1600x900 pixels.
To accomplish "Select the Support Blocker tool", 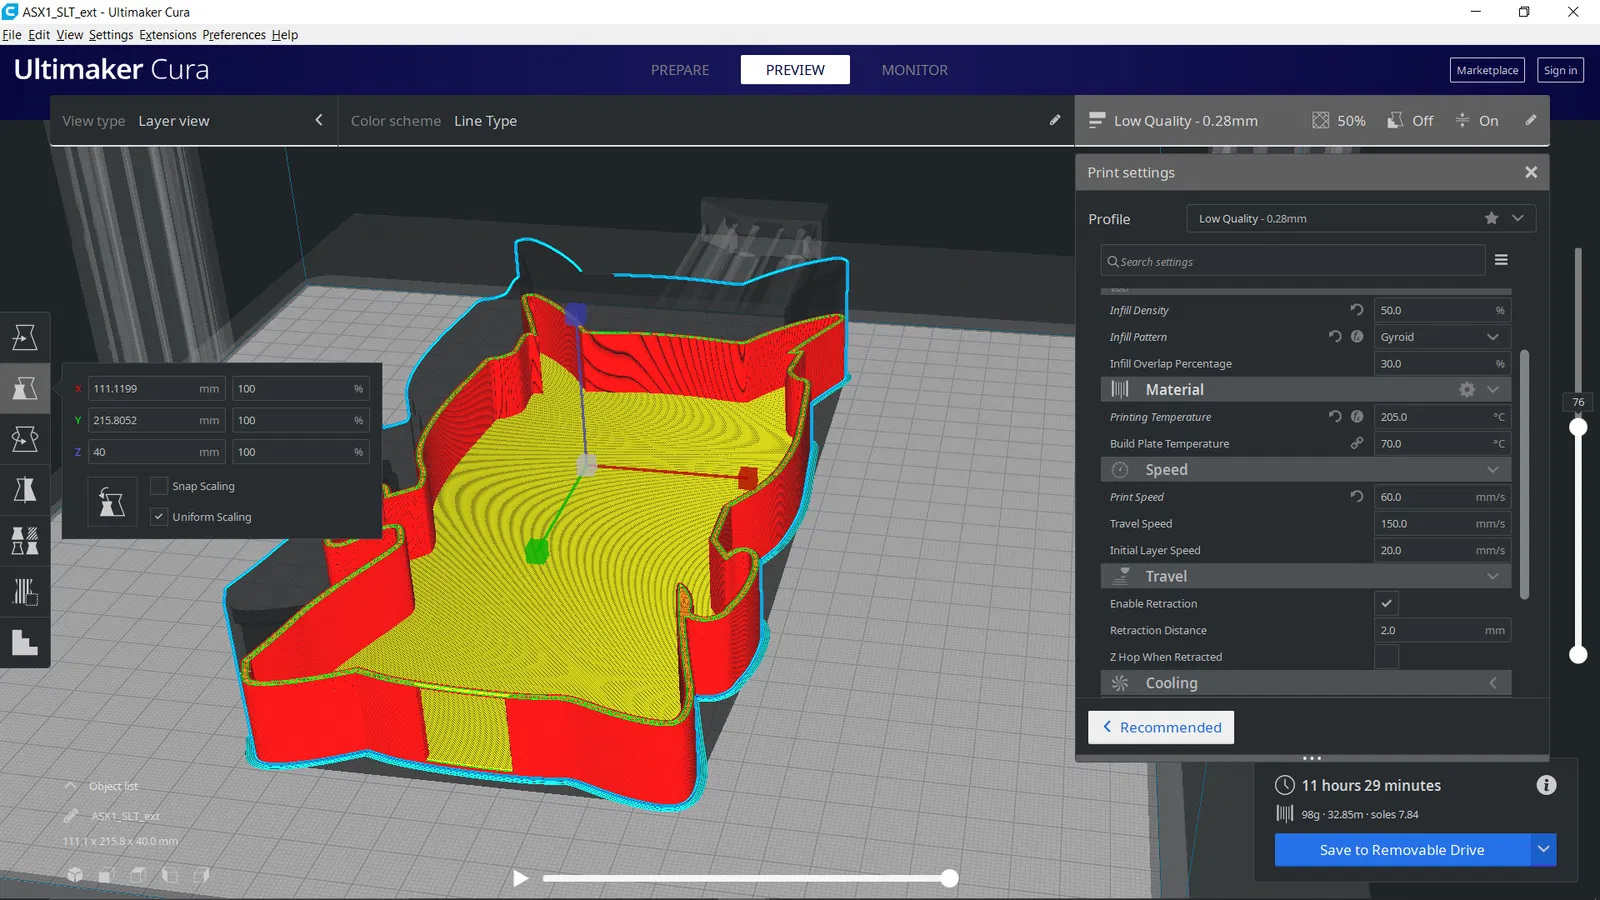I will pyautogui.click(x=25, y=592).
